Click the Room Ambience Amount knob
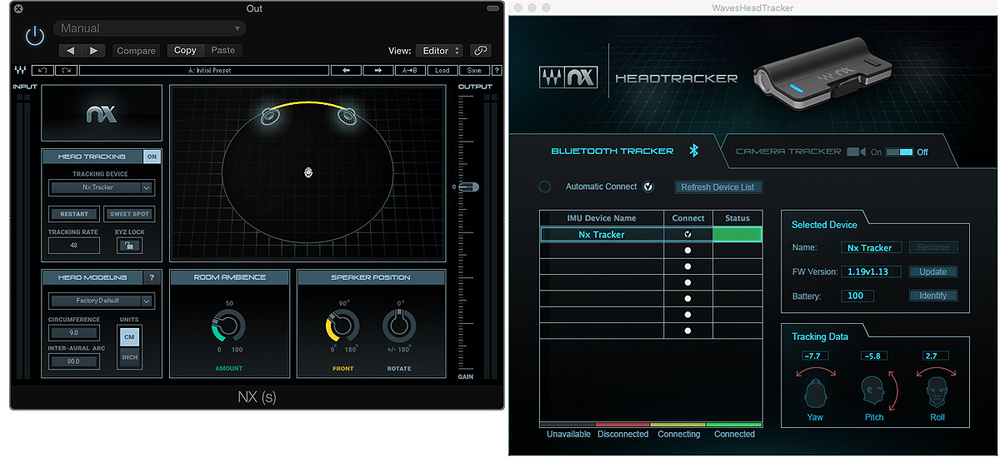This screenshot has height=458, width=1000. pyautogui.click(x=229, y=326)
